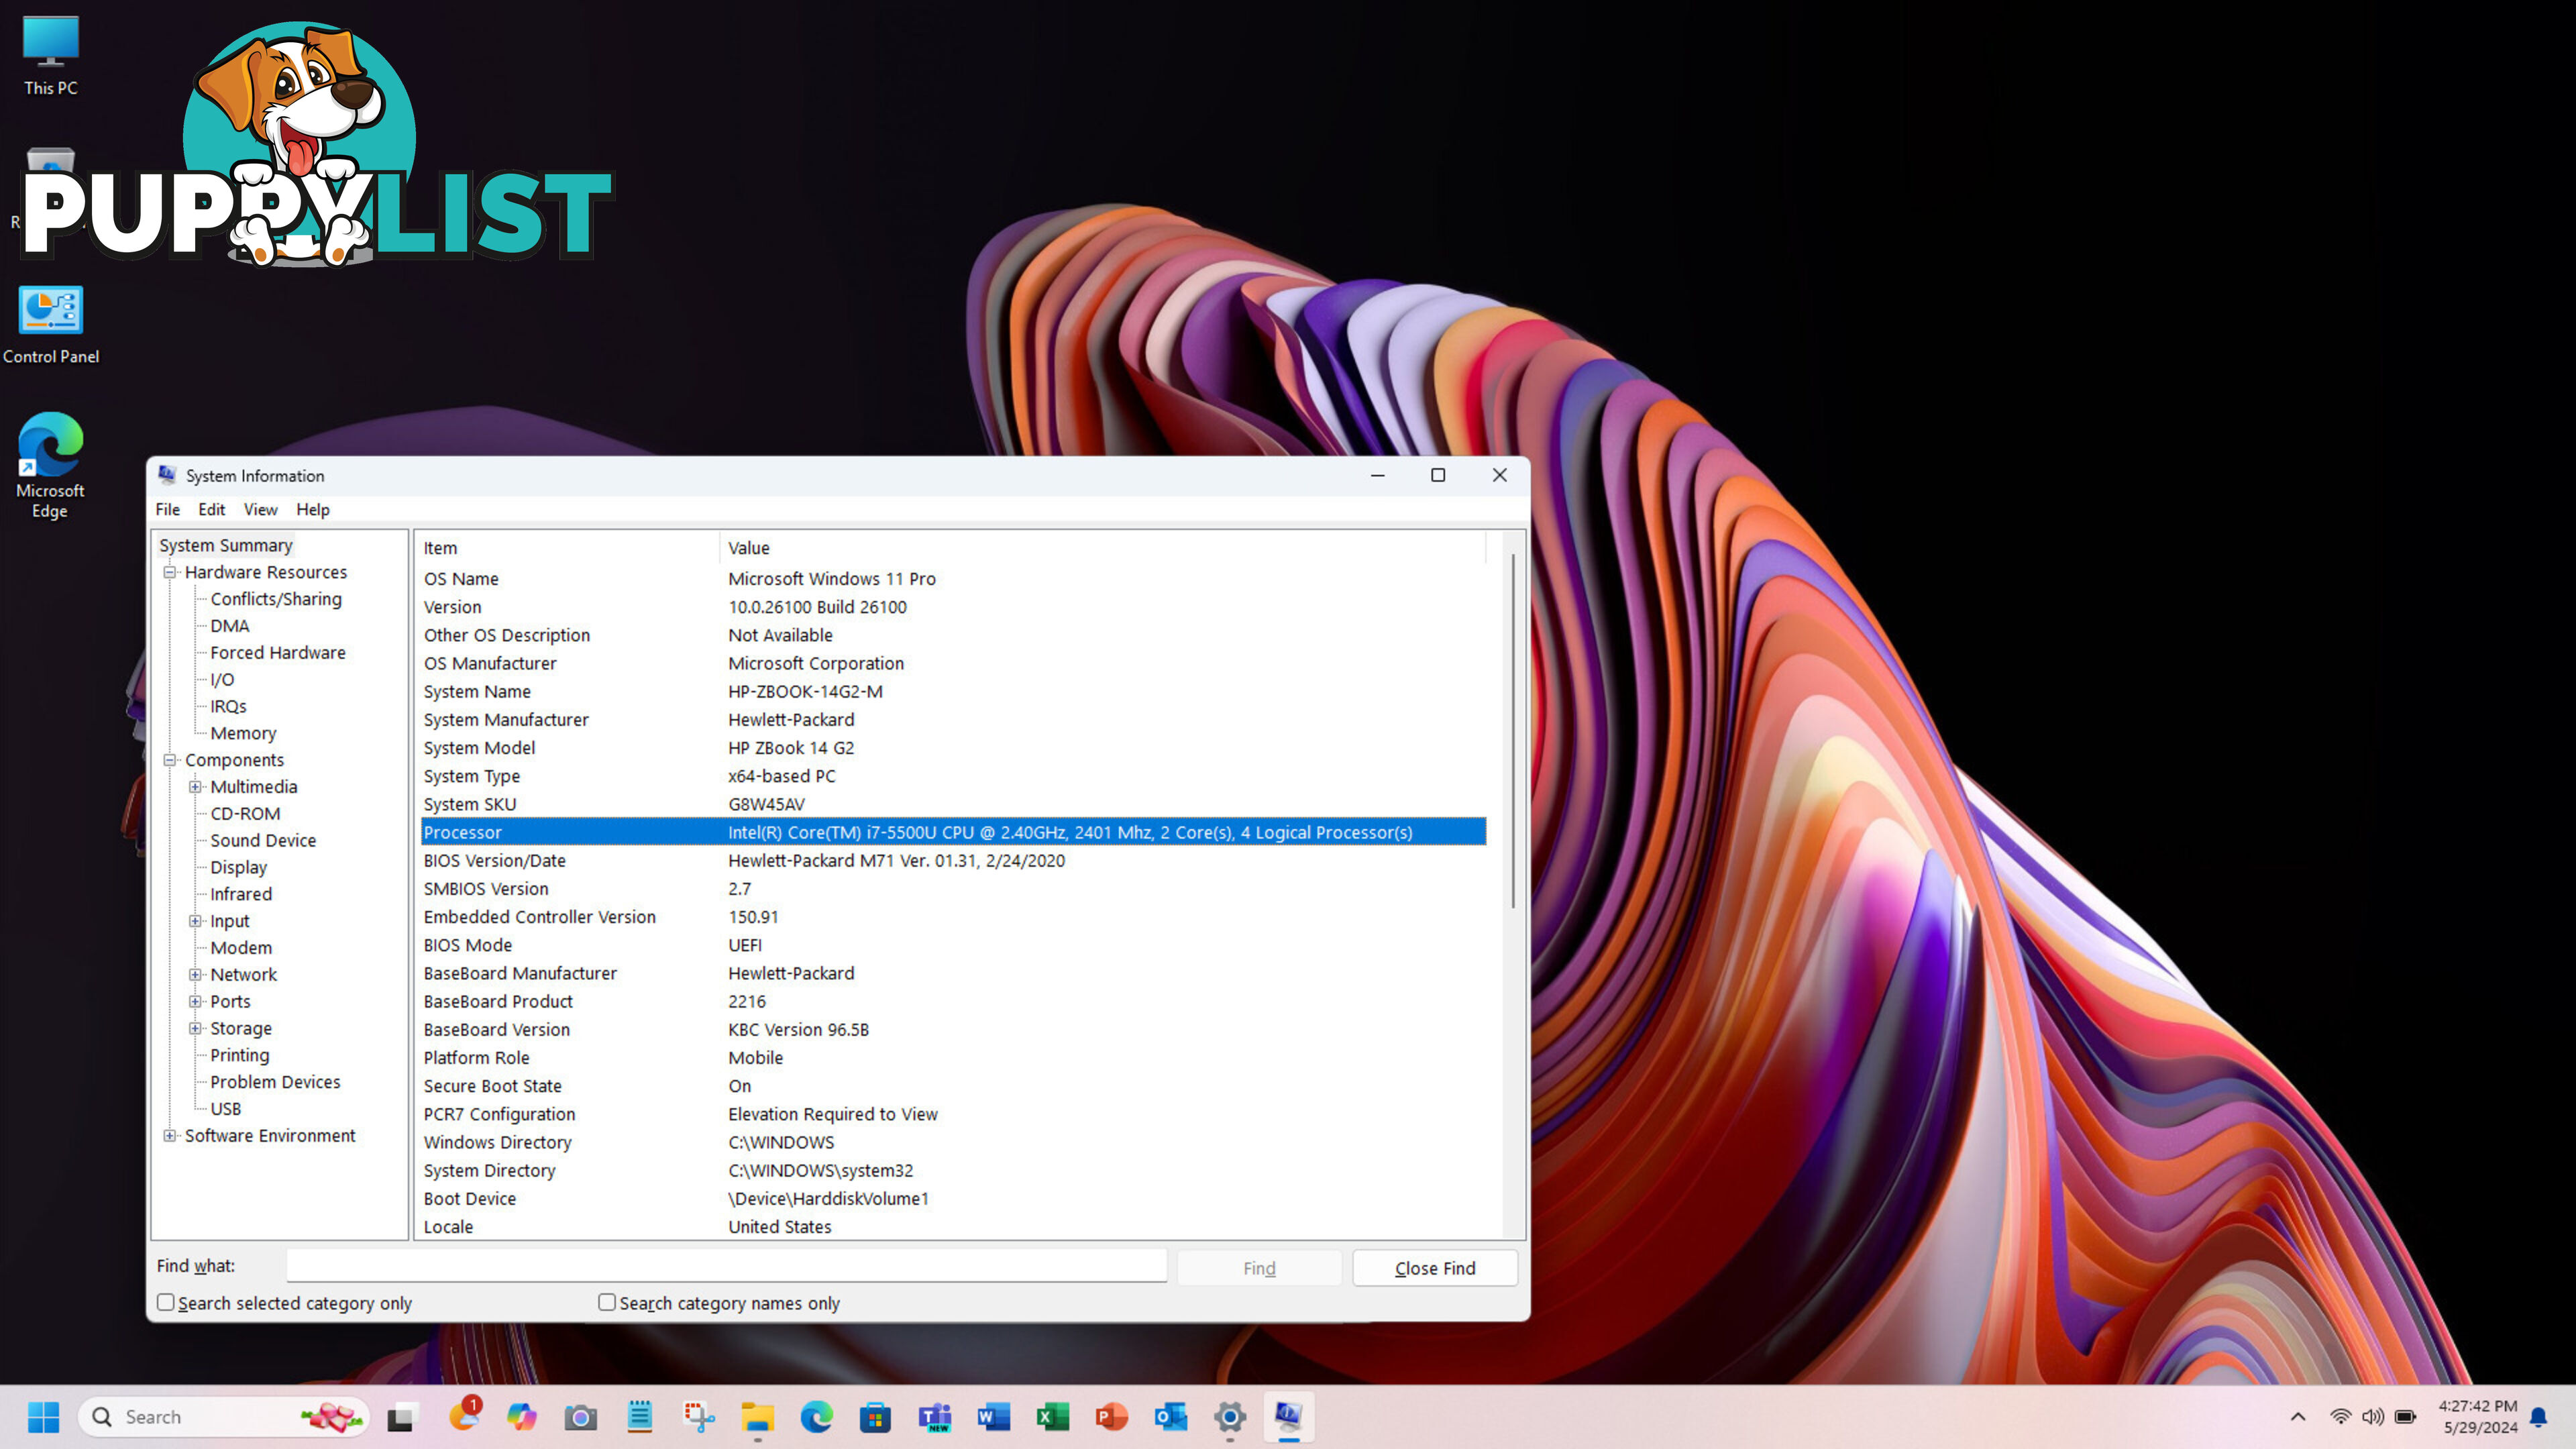
Task: Expand the Software Environment tree node
Action: (x=170, y=1135)
